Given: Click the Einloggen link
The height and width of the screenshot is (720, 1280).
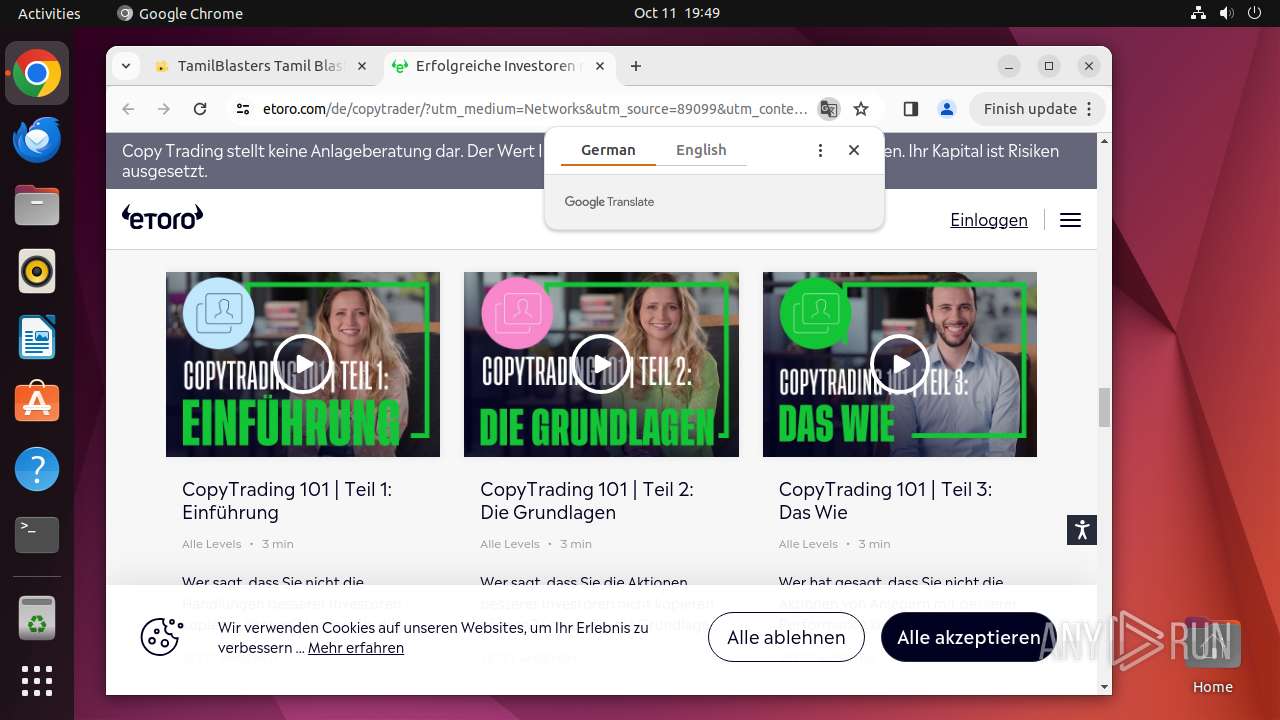Looking at the screenshot, I should click(989, 220).
